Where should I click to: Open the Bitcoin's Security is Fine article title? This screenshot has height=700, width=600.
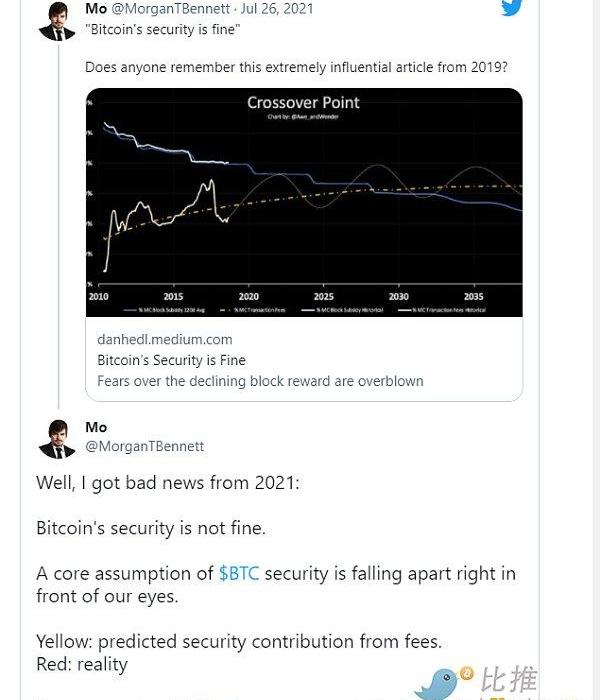171,360
